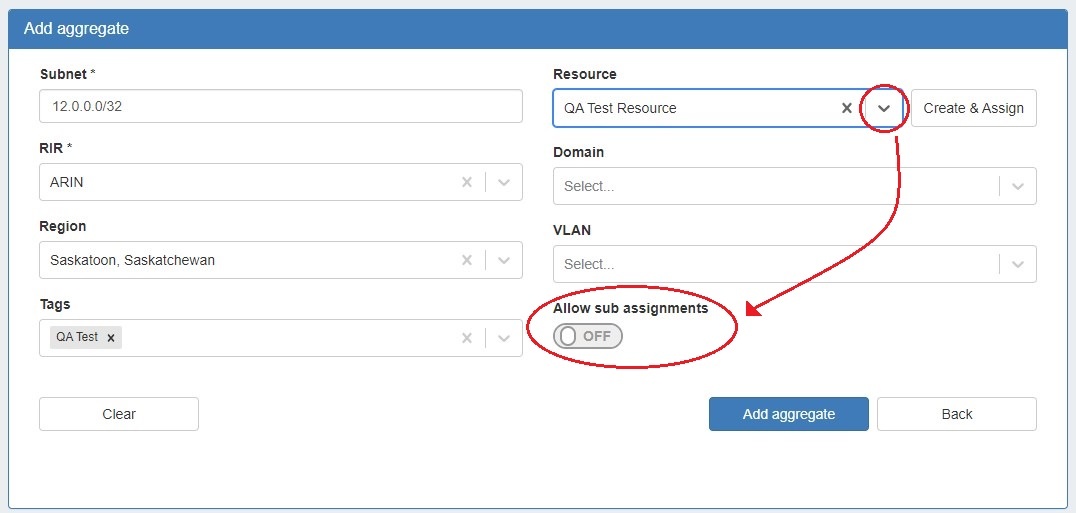Open the Tags dropdown arrow
The height and width of the screenshot is (513, 1076).
click(x=504, y=338)
